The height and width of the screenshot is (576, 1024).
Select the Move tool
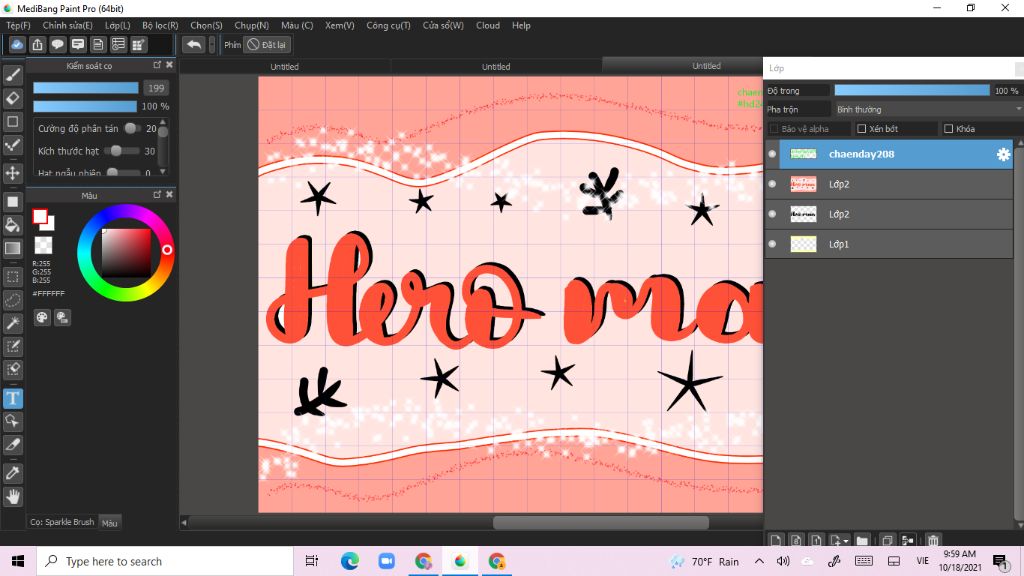point(12,173)
